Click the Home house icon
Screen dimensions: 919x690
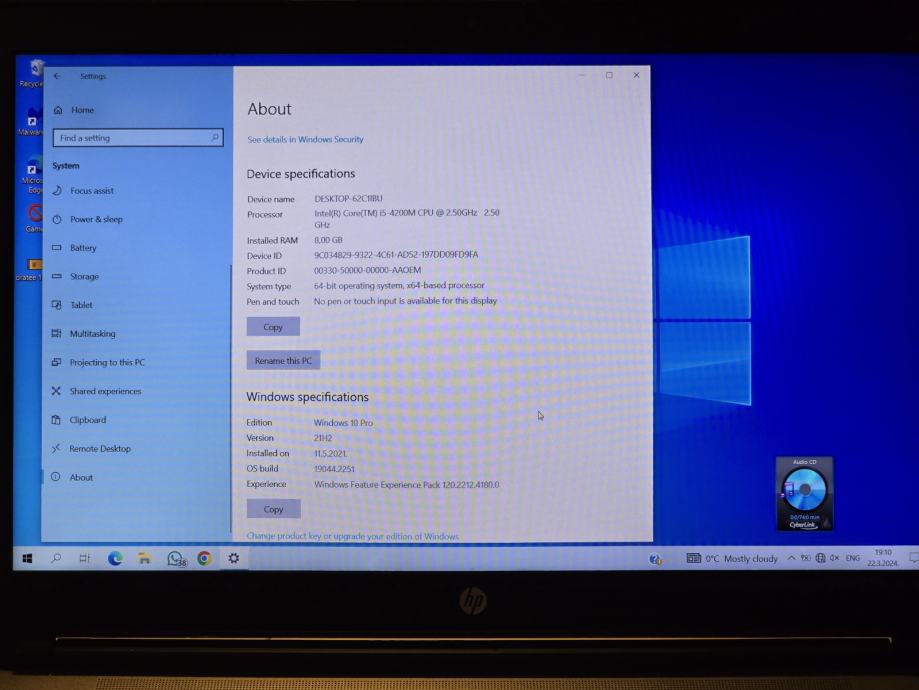tap(58, 110)
